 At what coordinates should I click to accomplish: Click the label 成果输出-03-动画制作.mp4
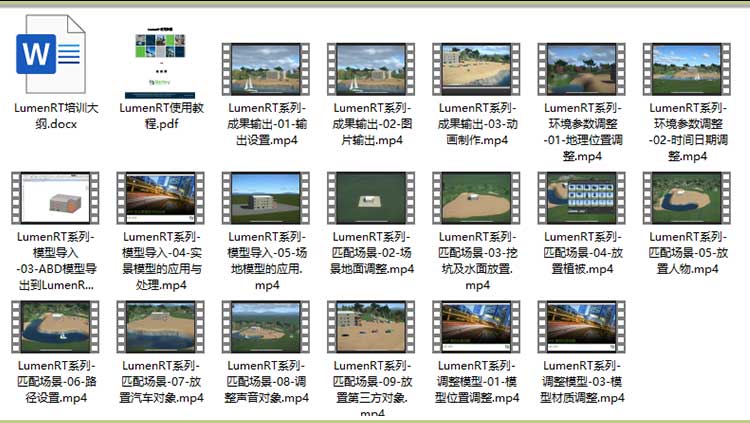[x=477, y=124]
